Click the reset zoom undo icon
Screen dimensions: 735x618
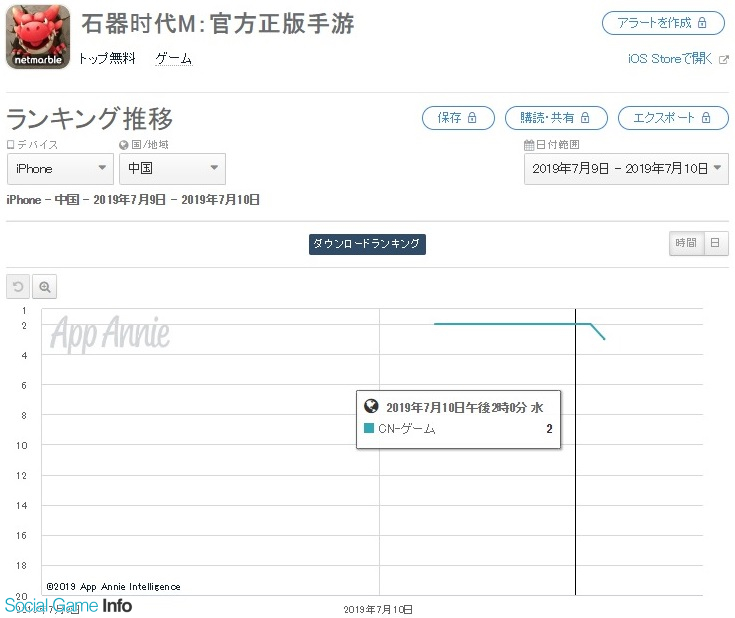click(18, 286)
